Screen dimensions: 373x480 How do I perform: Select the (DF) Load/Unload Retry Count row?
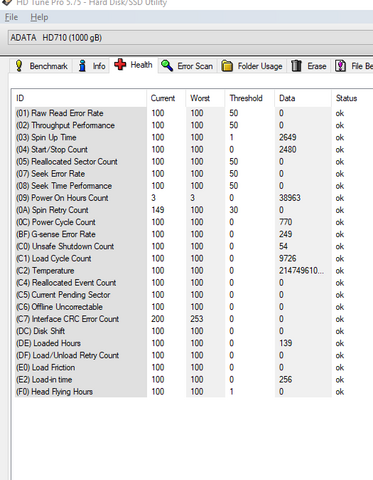193,355
